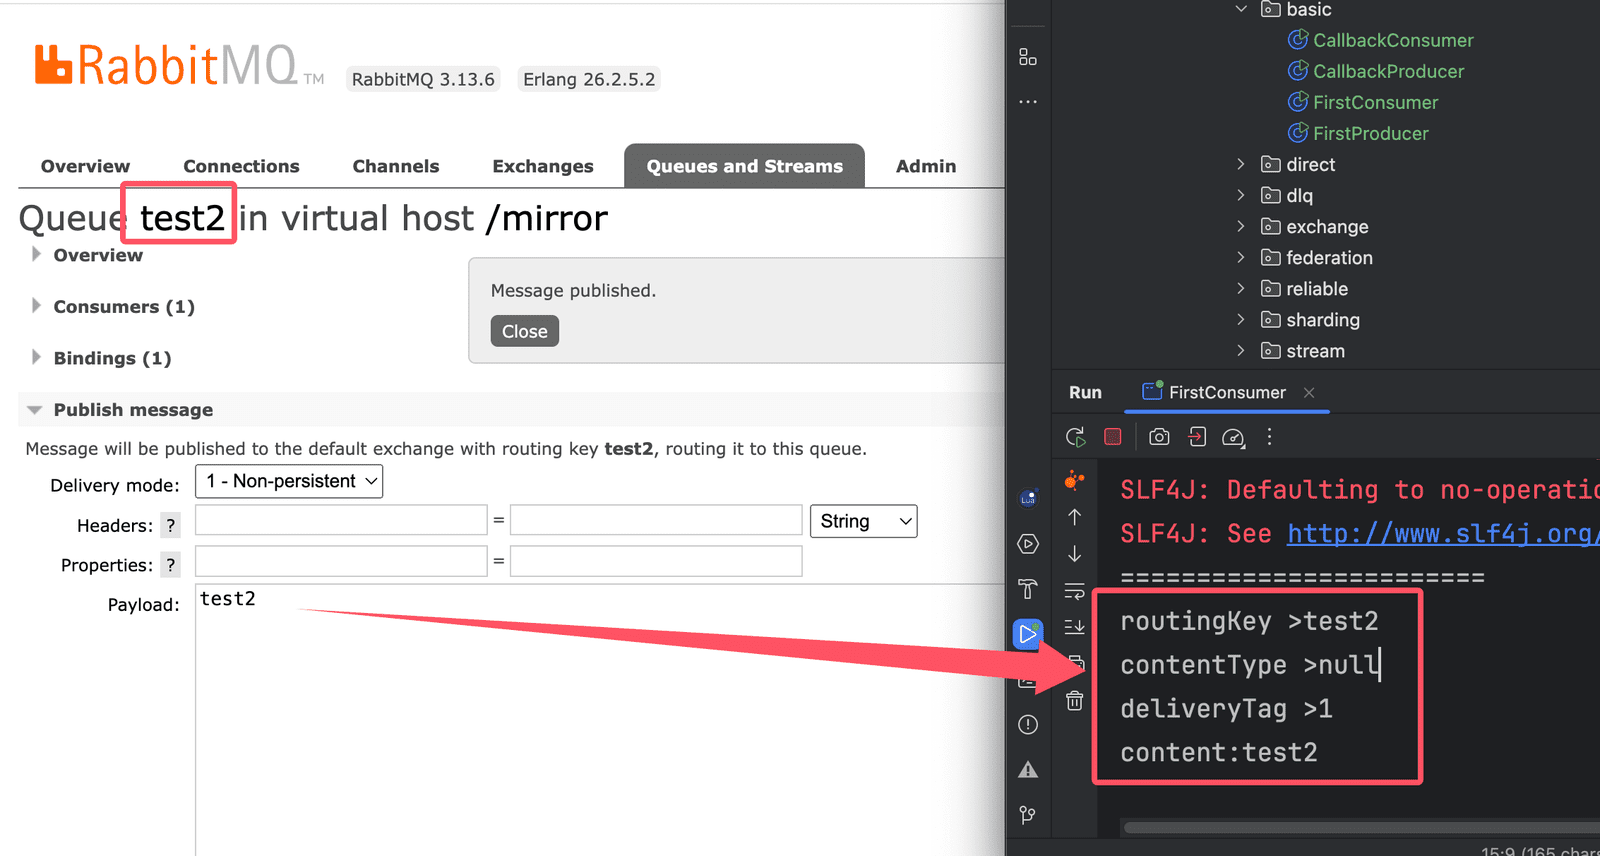Image resolution: width=1600 pixels, height=856 pixels.
Task: Click inside the Payload text area
Action: (599, 720)
